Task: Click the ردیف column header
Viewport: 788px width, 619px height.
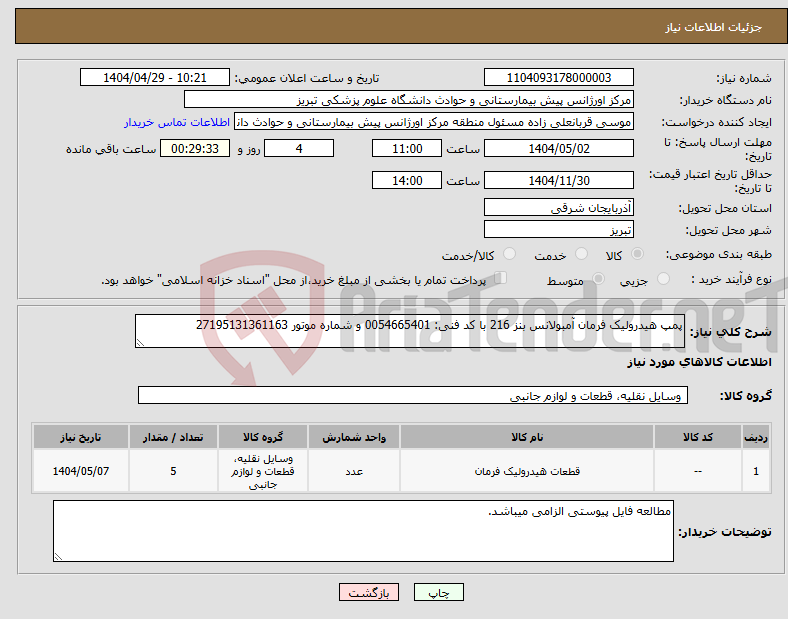Action: (756, 437)
